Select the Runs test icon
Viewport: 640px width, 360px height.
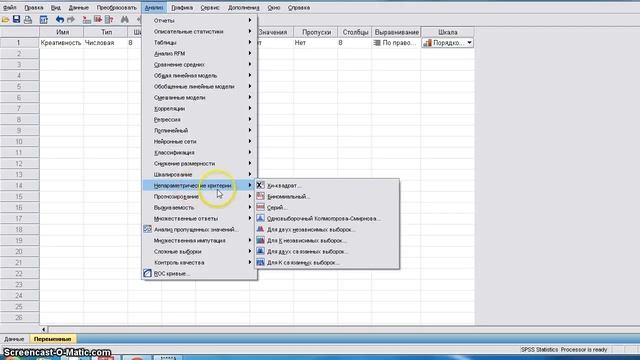(260, 207)
